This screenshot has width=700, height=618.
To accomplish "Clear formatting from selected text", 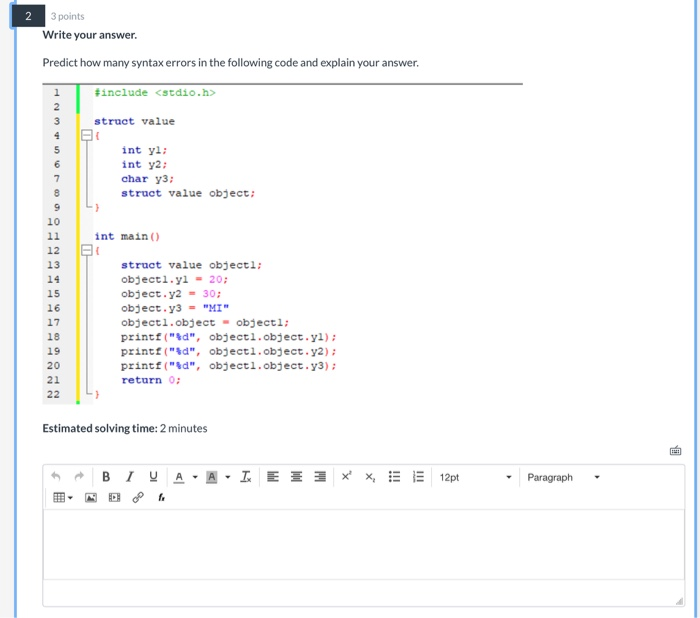I will coord(246,476).
